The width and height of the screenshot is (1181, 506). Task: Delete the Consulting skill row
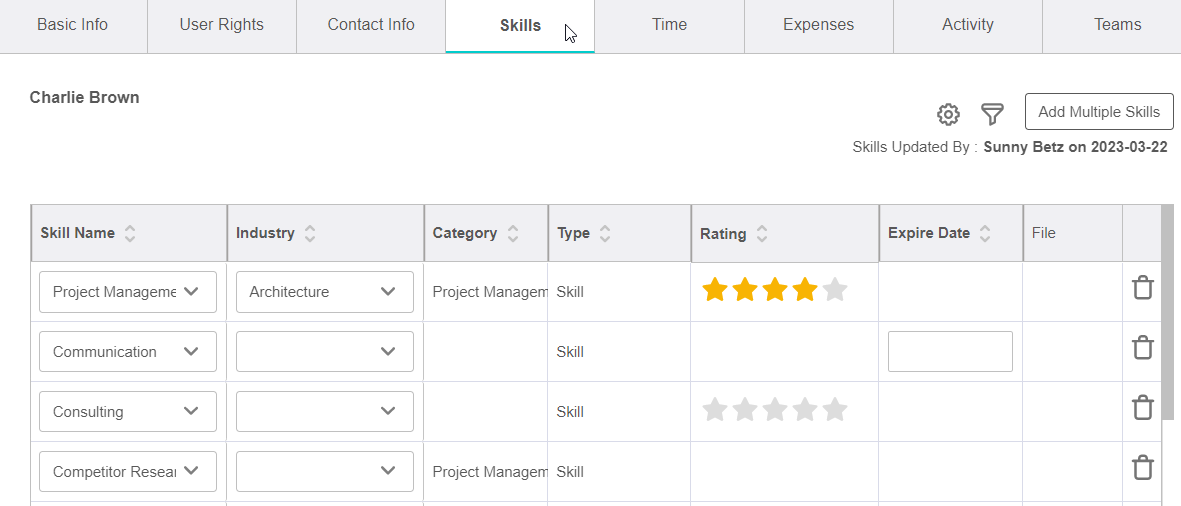[x=1143, y=408]
